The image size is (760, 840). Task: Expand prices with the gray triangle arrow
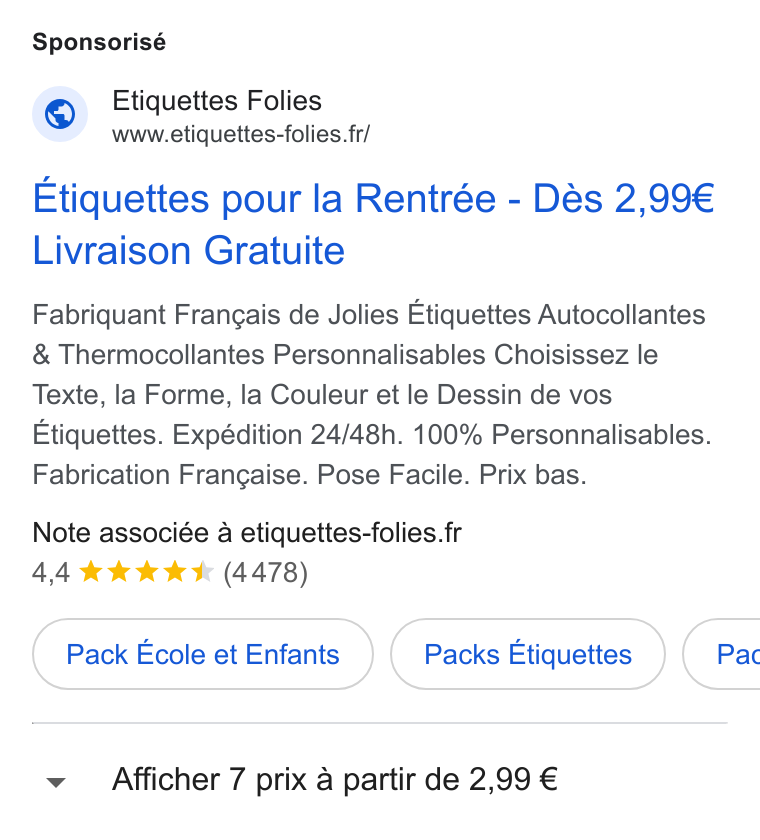pos(56,782)
